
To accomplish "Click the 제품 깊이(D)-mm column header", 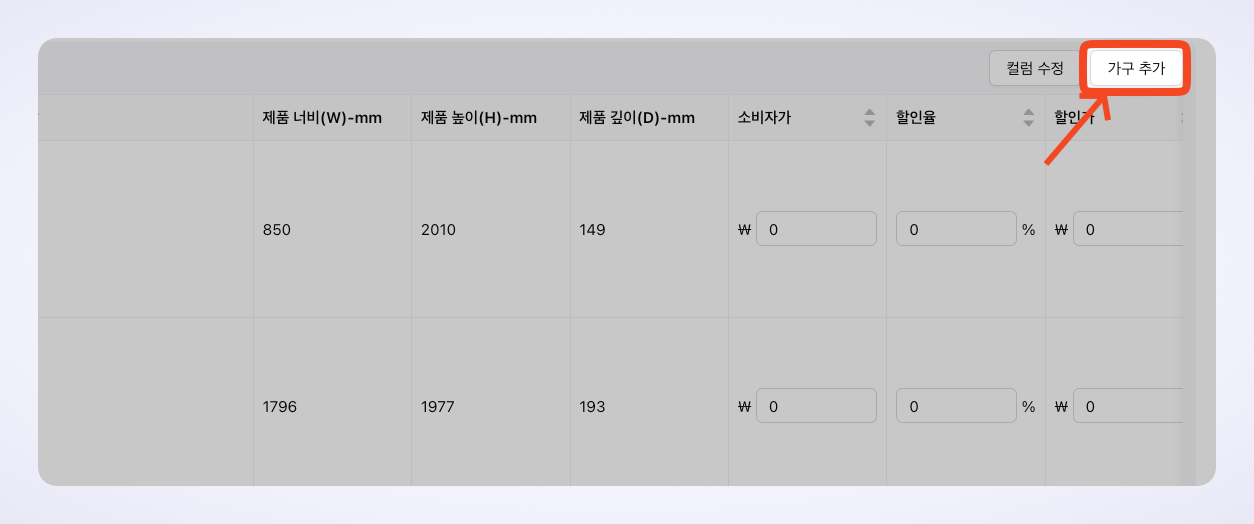I will [637, 118].
